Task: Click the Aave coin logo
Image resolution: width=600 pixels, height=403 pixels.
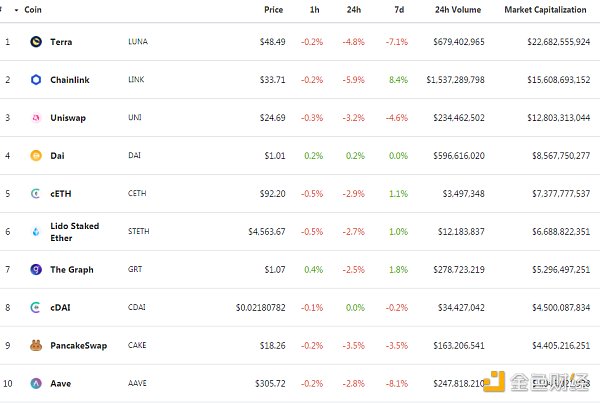Action: point(36,383)
